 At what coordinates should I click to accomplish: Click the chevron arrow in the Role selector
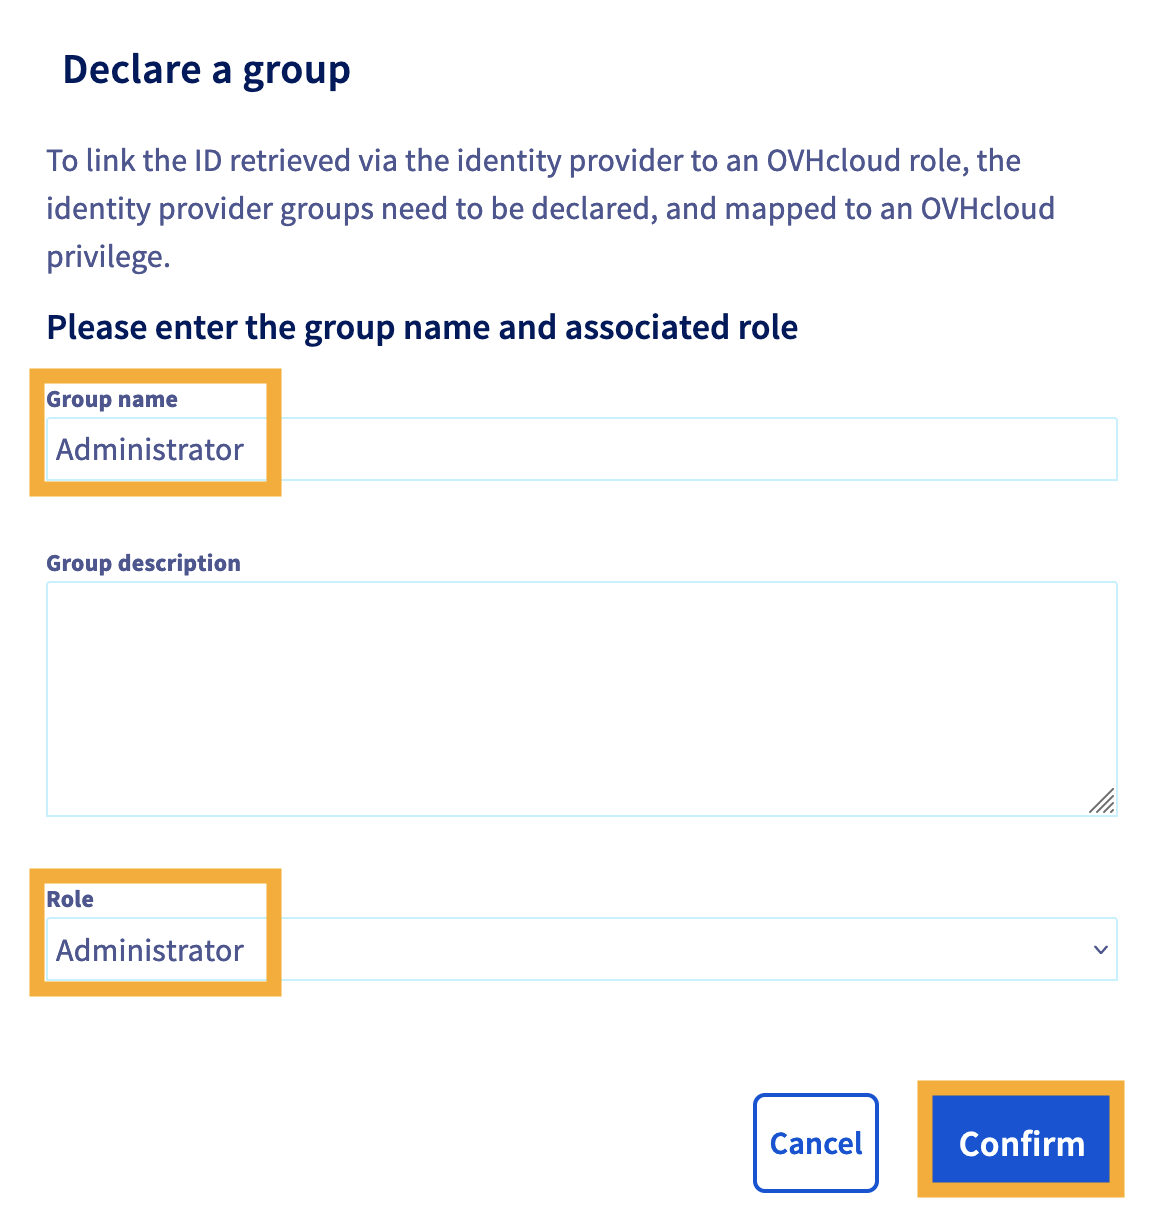click(x=1100, y=949)
